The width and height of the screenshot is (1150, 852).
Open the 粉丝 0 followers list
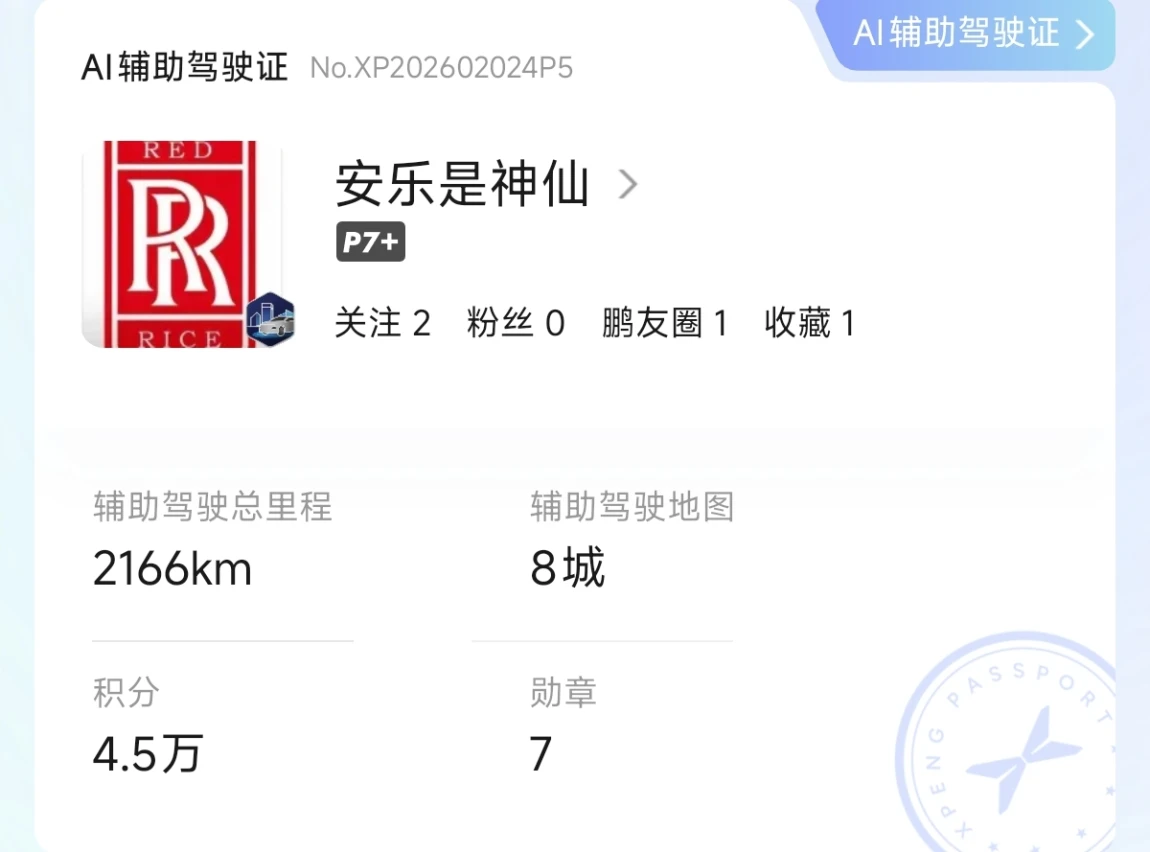coord(515,323)
